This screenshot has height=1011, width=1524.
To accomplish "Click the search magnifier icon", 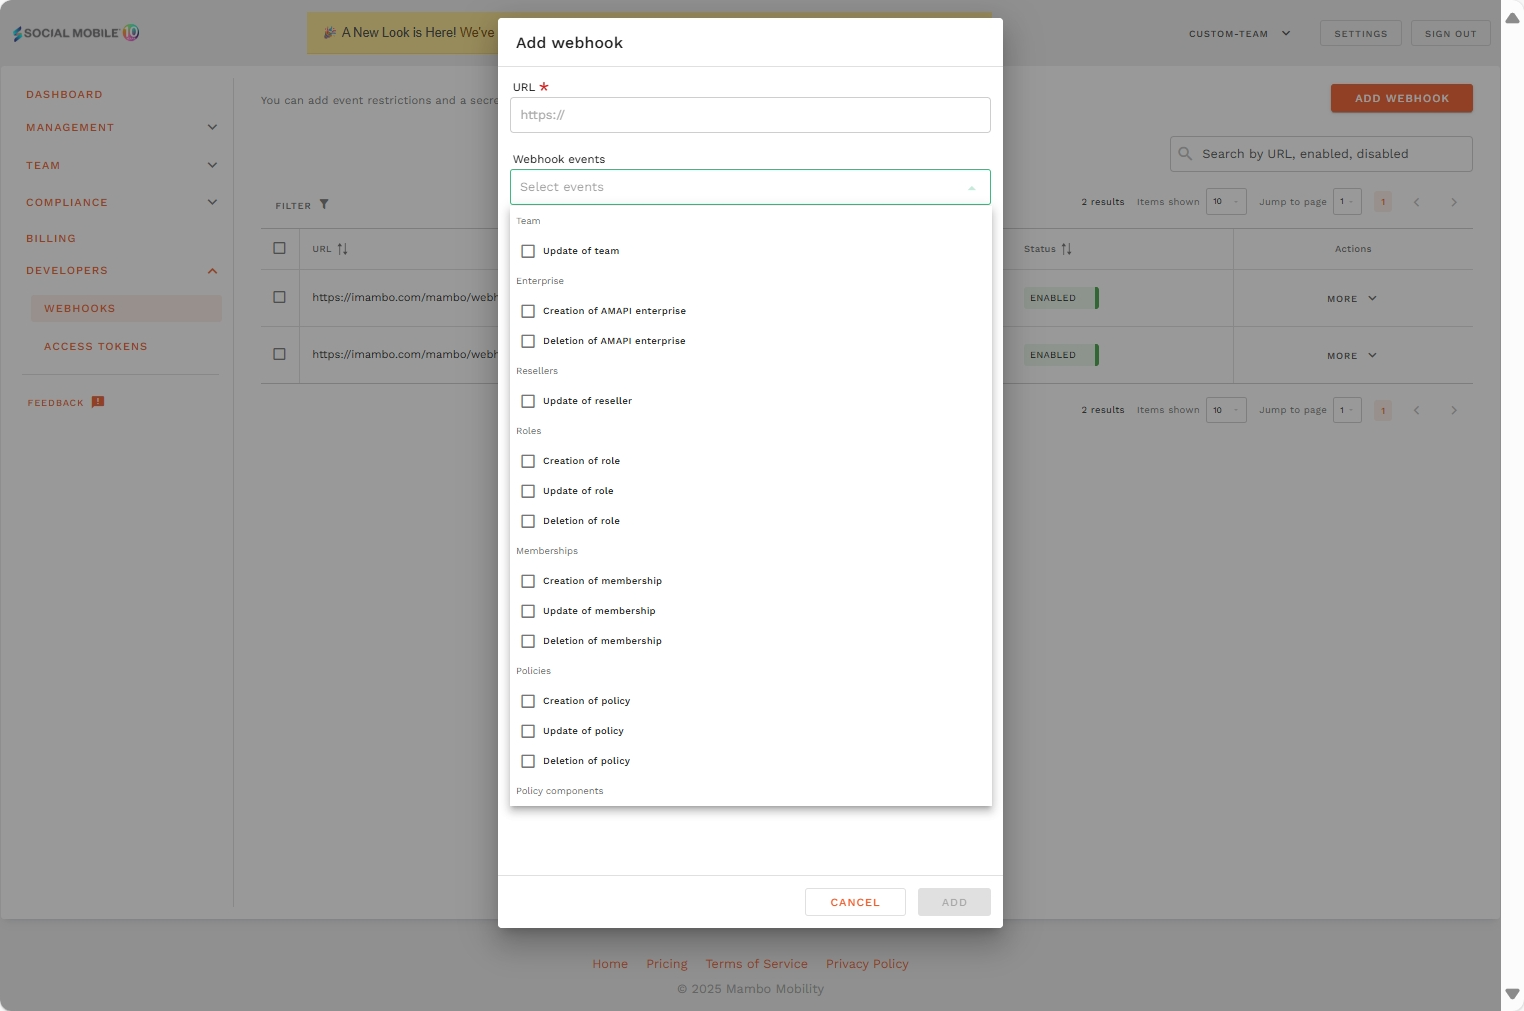I will pyautogui.click(x=1185, y=153).
